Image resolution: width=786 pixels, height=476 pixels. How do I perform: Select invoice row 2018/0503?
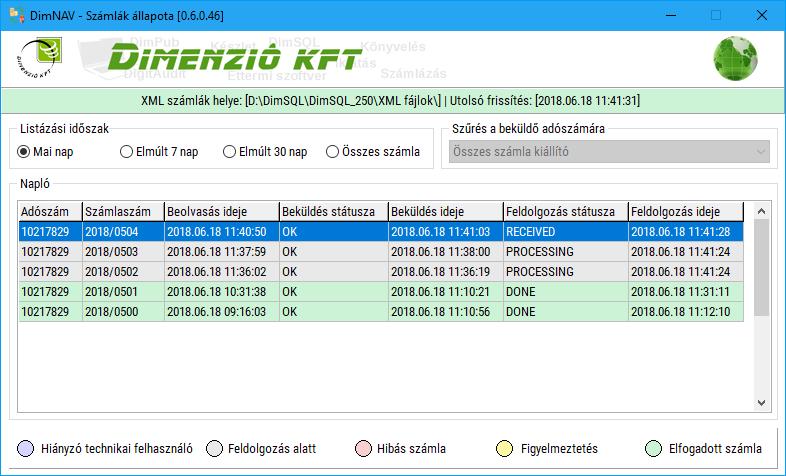(x=381, y=252)
